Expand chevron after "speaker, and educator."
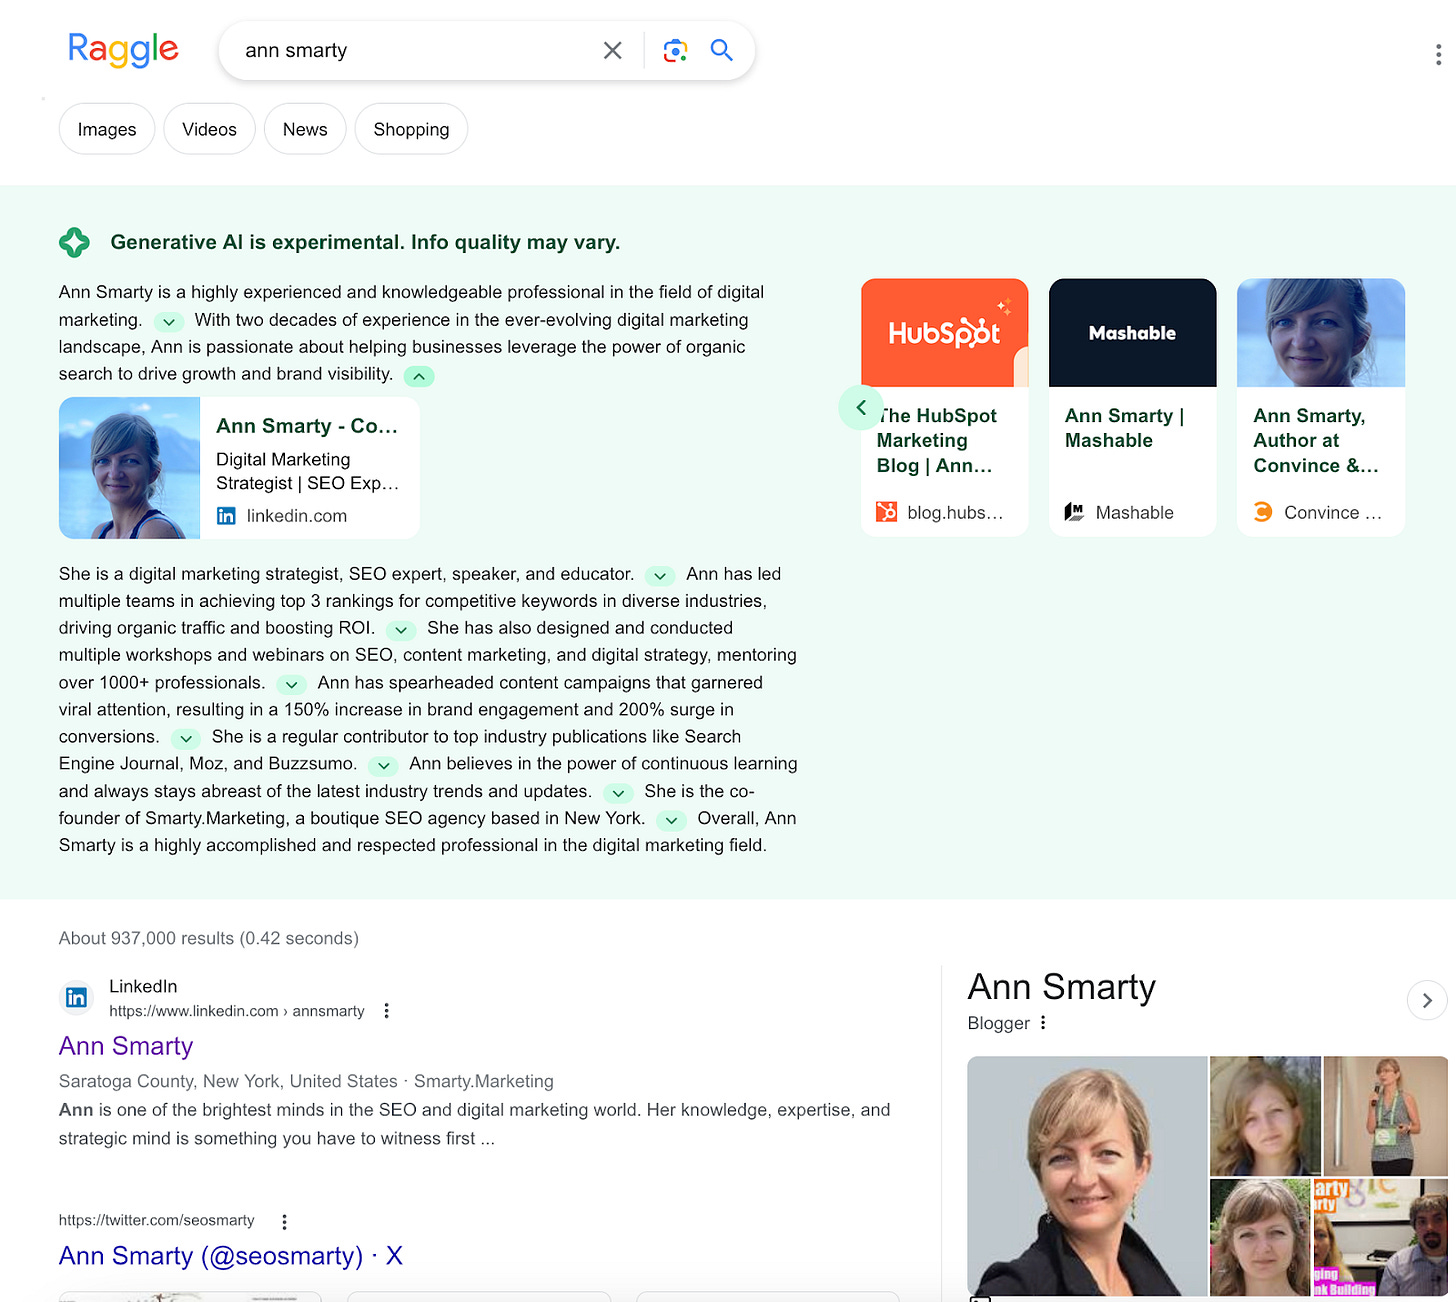 point(659,576)
